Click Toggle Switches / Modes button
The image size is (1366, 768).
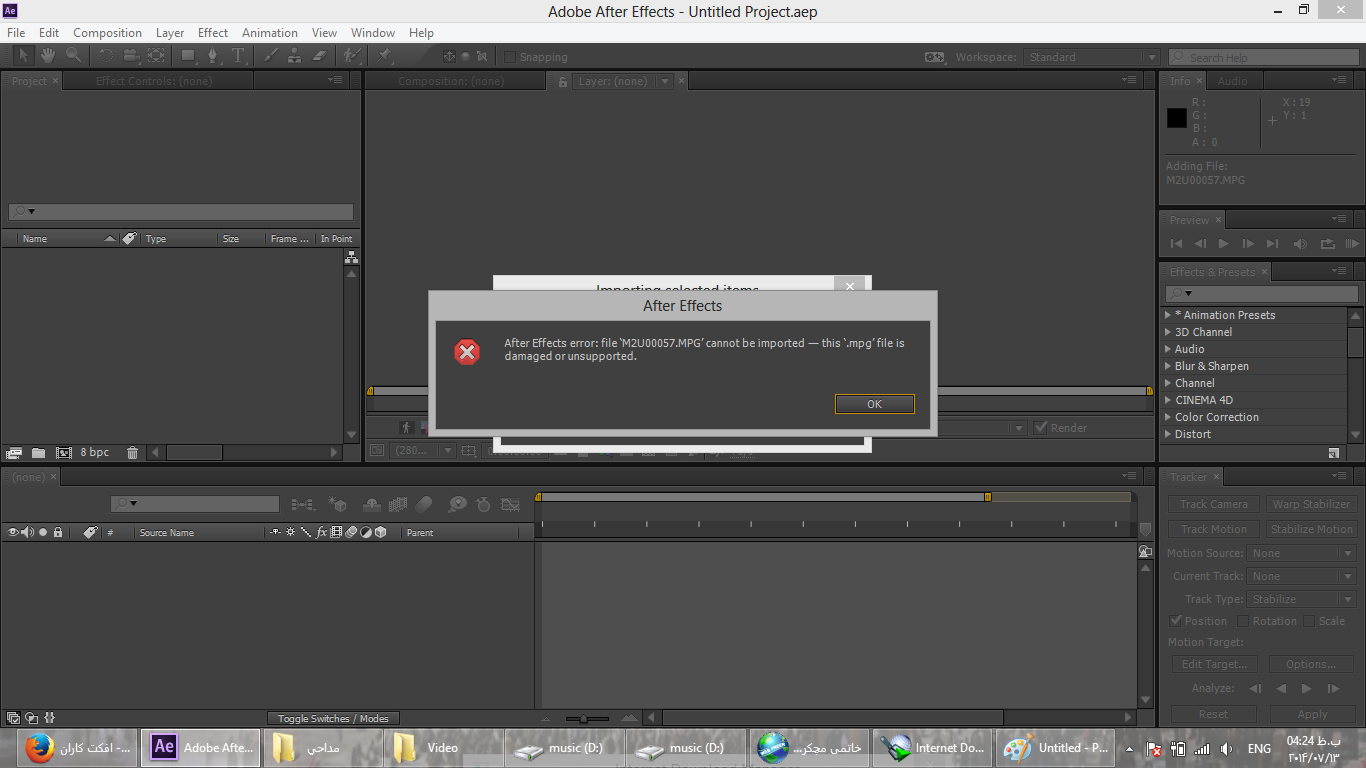coord(333,718)
